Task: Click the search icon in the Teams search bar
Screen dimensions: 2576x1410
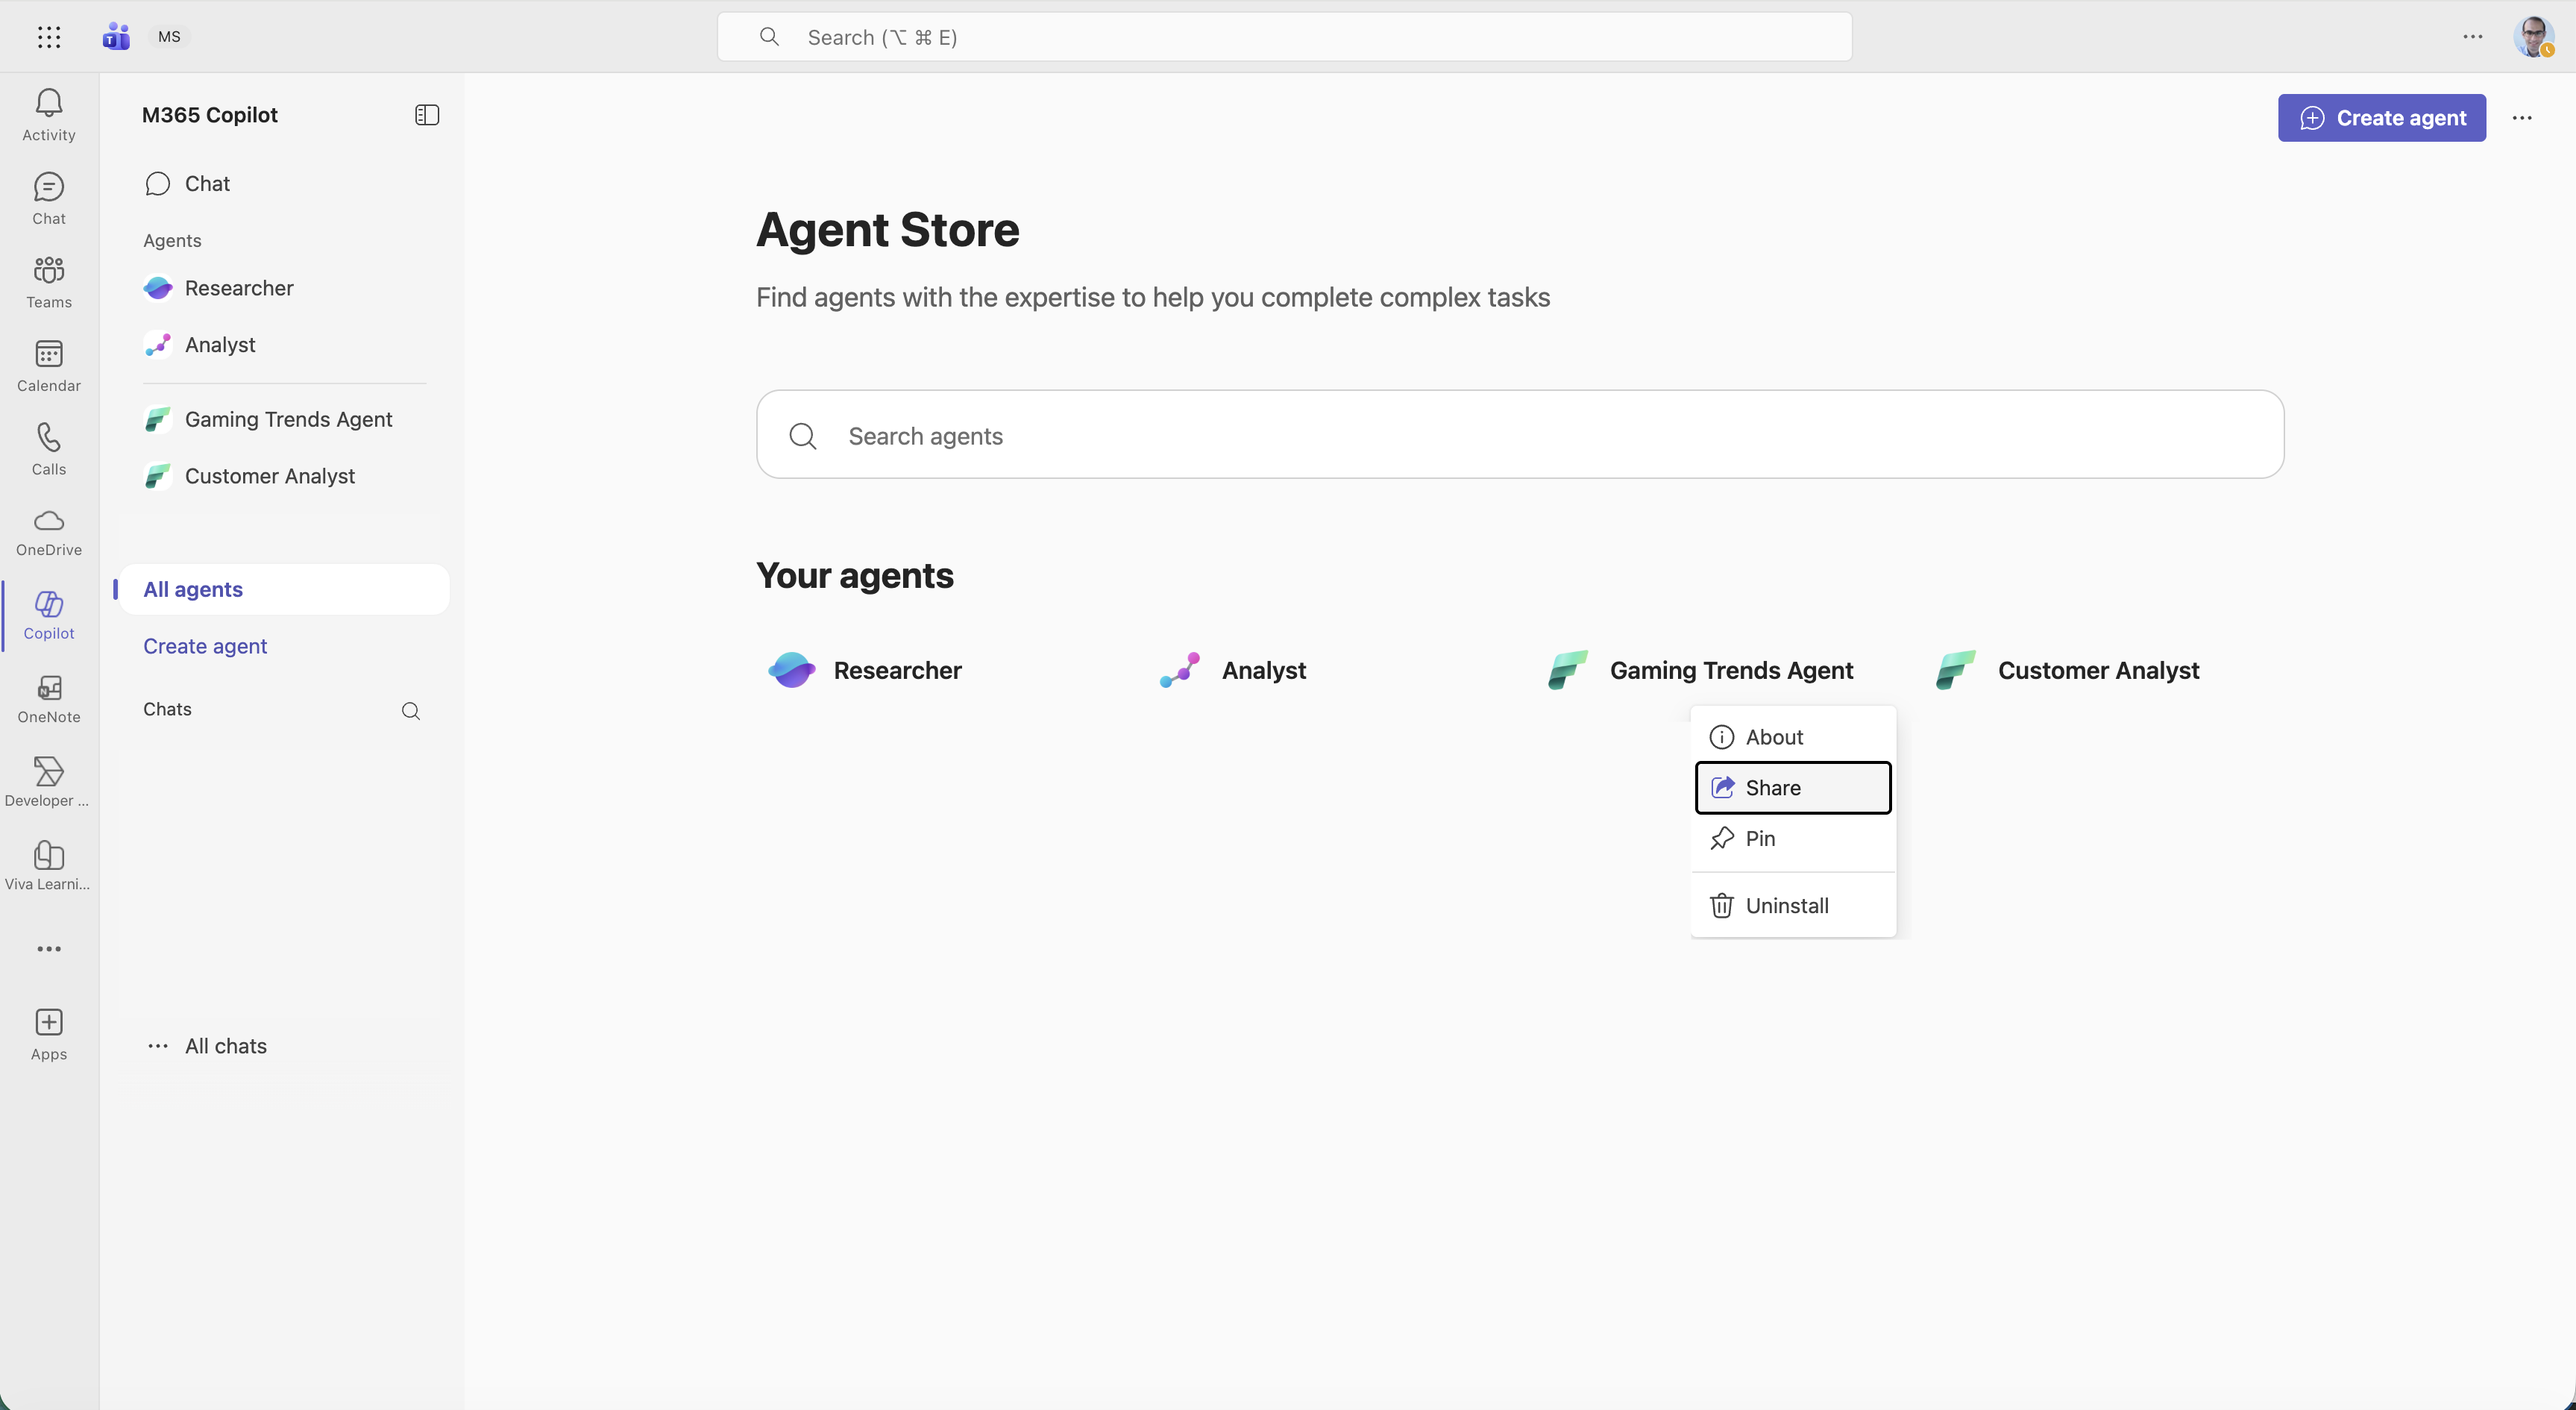Action: click(769, 37)
